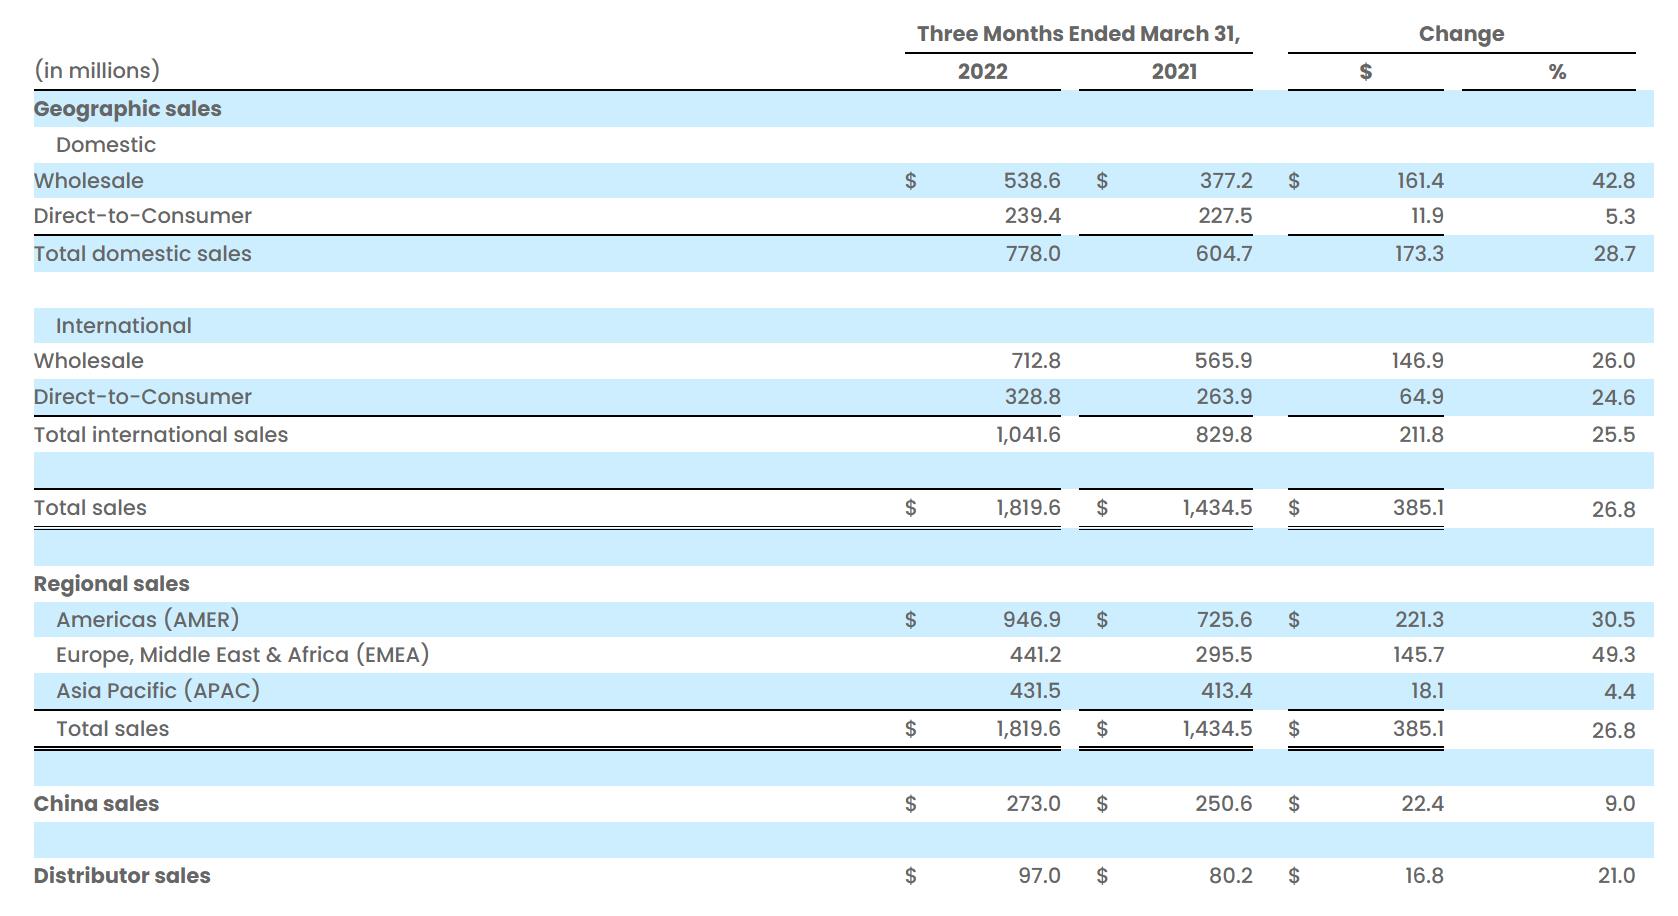The height and width of the screenshot is (916, 1678).
Task: Click the 80.2 cell
Action: point(1230,876)
